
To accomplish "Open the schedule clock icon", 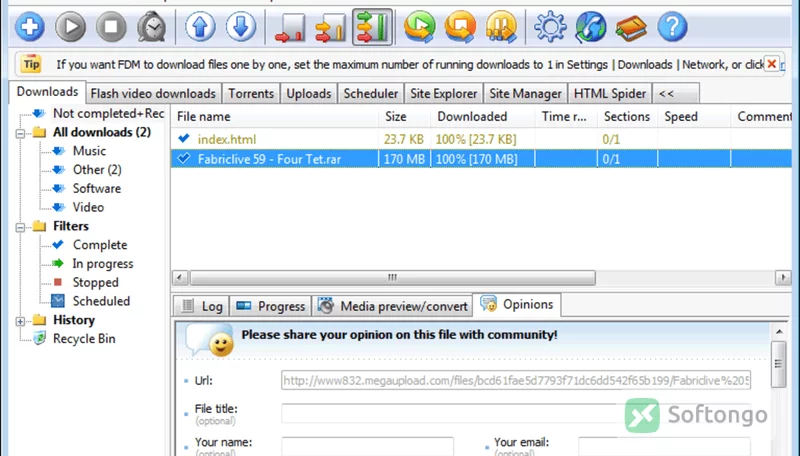I will point(152,27).
